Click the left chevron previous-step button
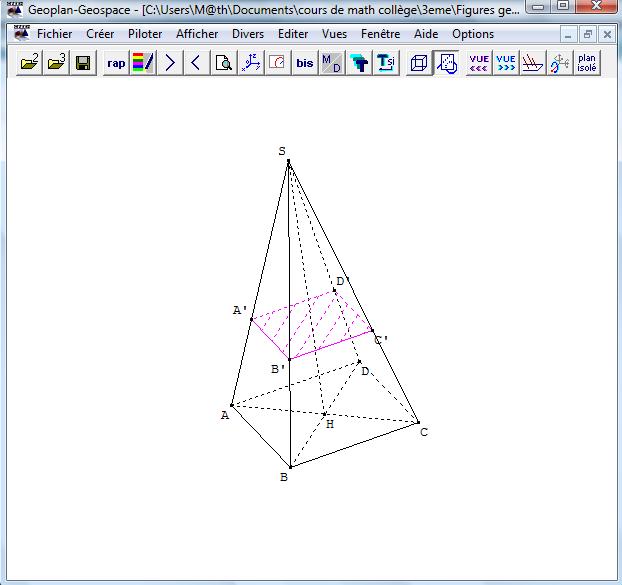This screenshot has width=622, height=585. [196, 63]
